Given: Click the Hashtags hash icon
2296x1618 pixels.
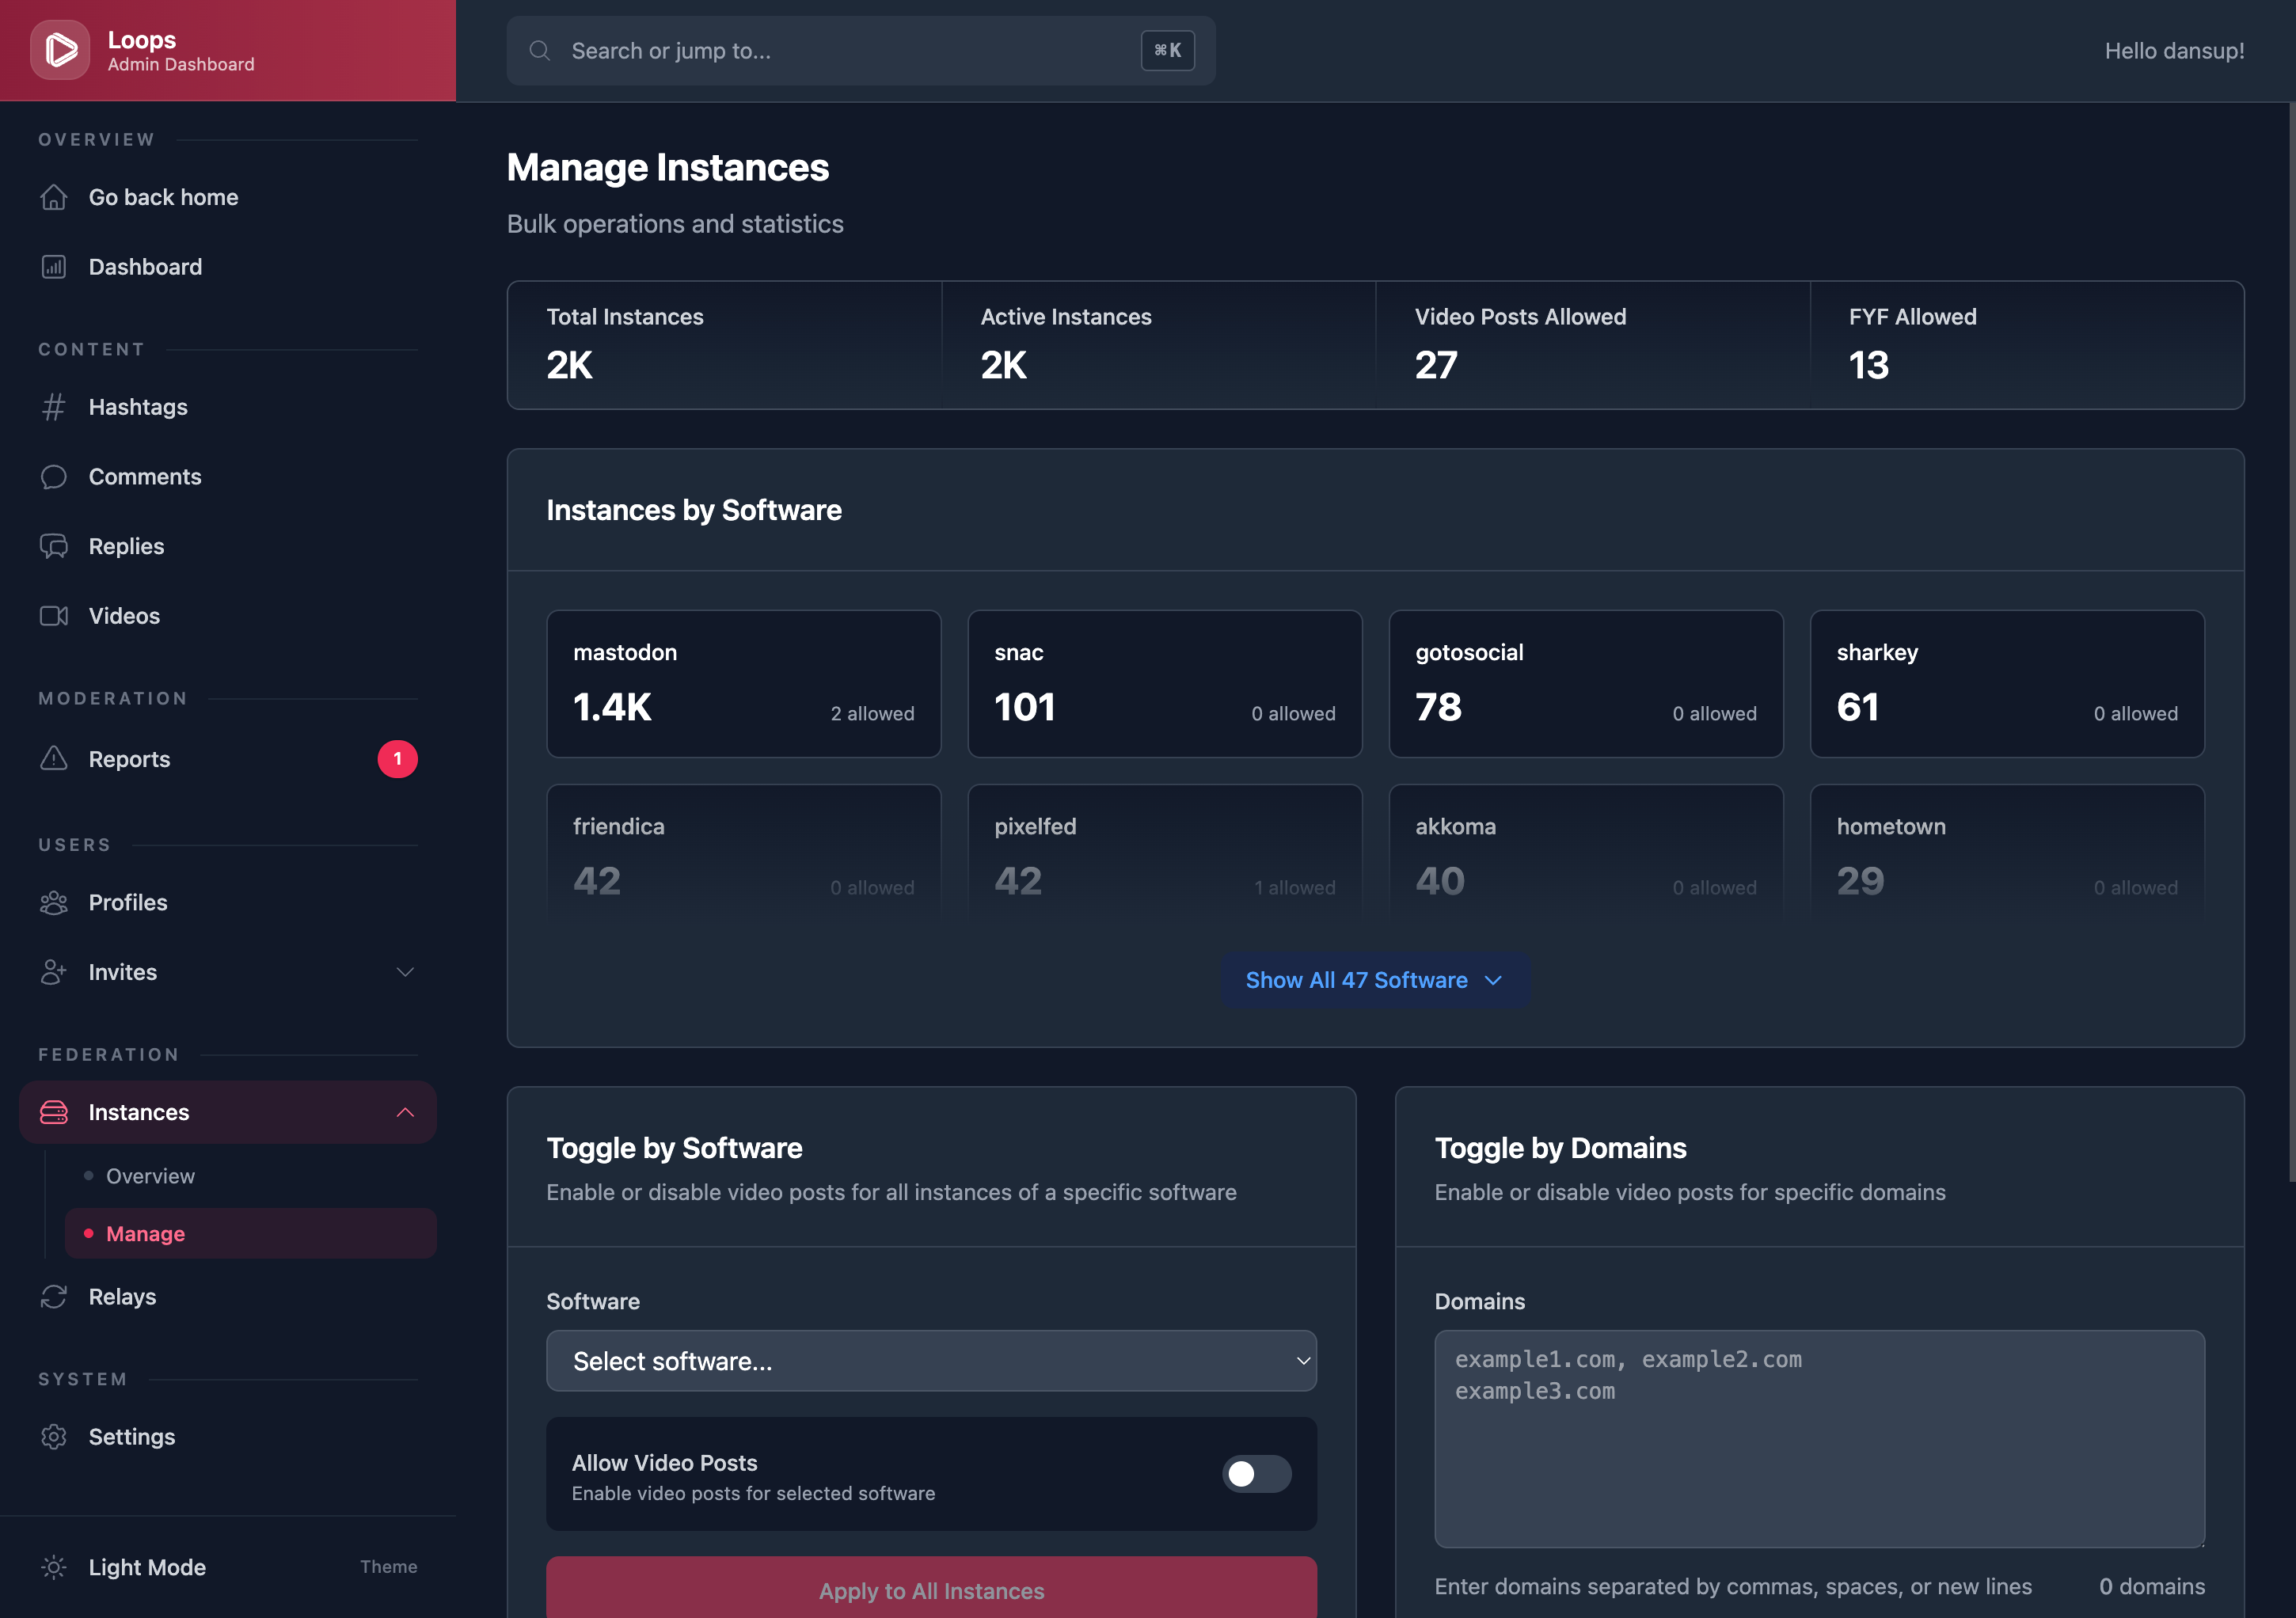Looking at the screenshot, I should click(54, 407).
